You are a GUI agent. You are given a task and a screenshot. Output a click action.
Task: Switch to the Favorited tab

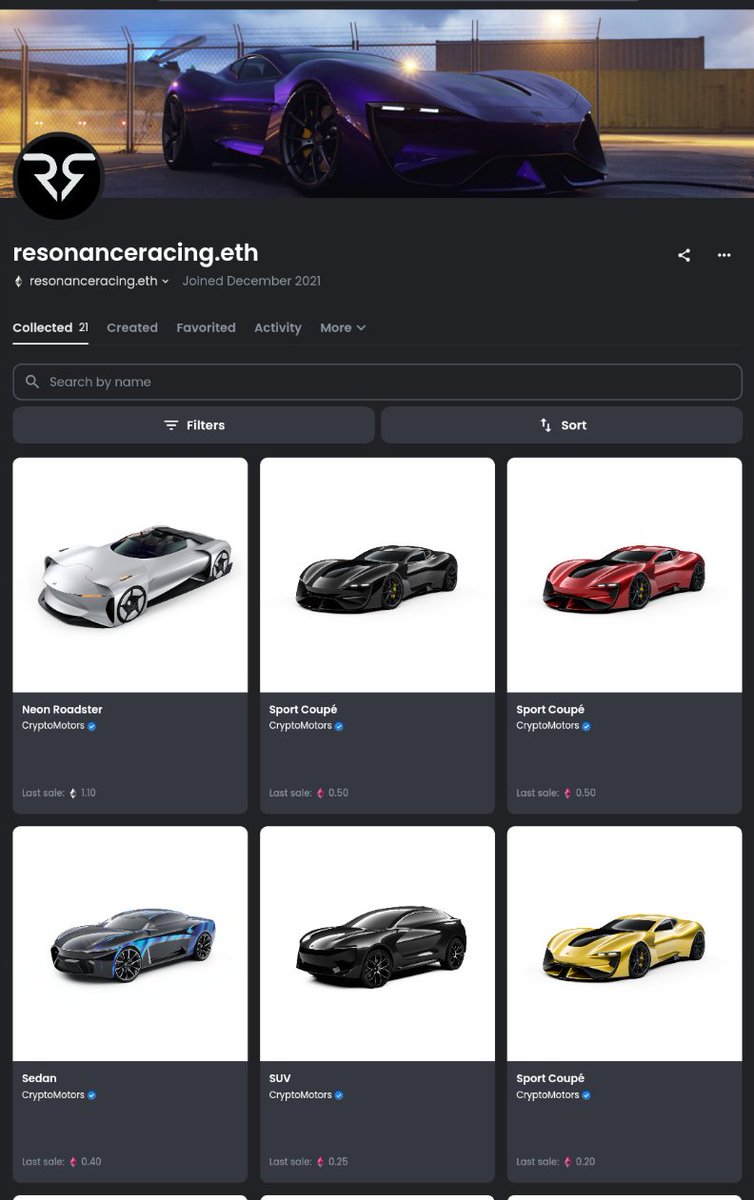tap(206, 328)
